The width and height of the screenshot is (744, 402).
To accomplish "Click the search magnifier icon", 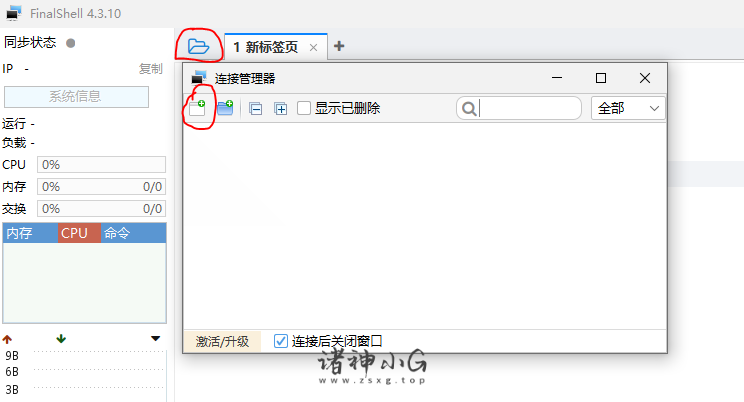I will click(x=469, y=109).
